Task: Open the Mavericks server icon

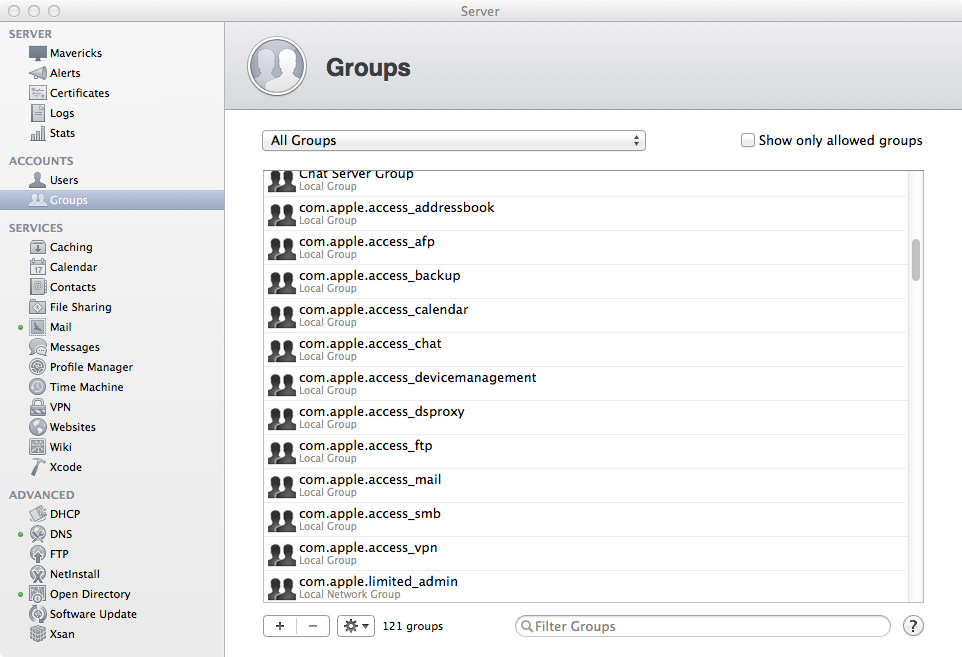Action: click(x=37, y=53)
